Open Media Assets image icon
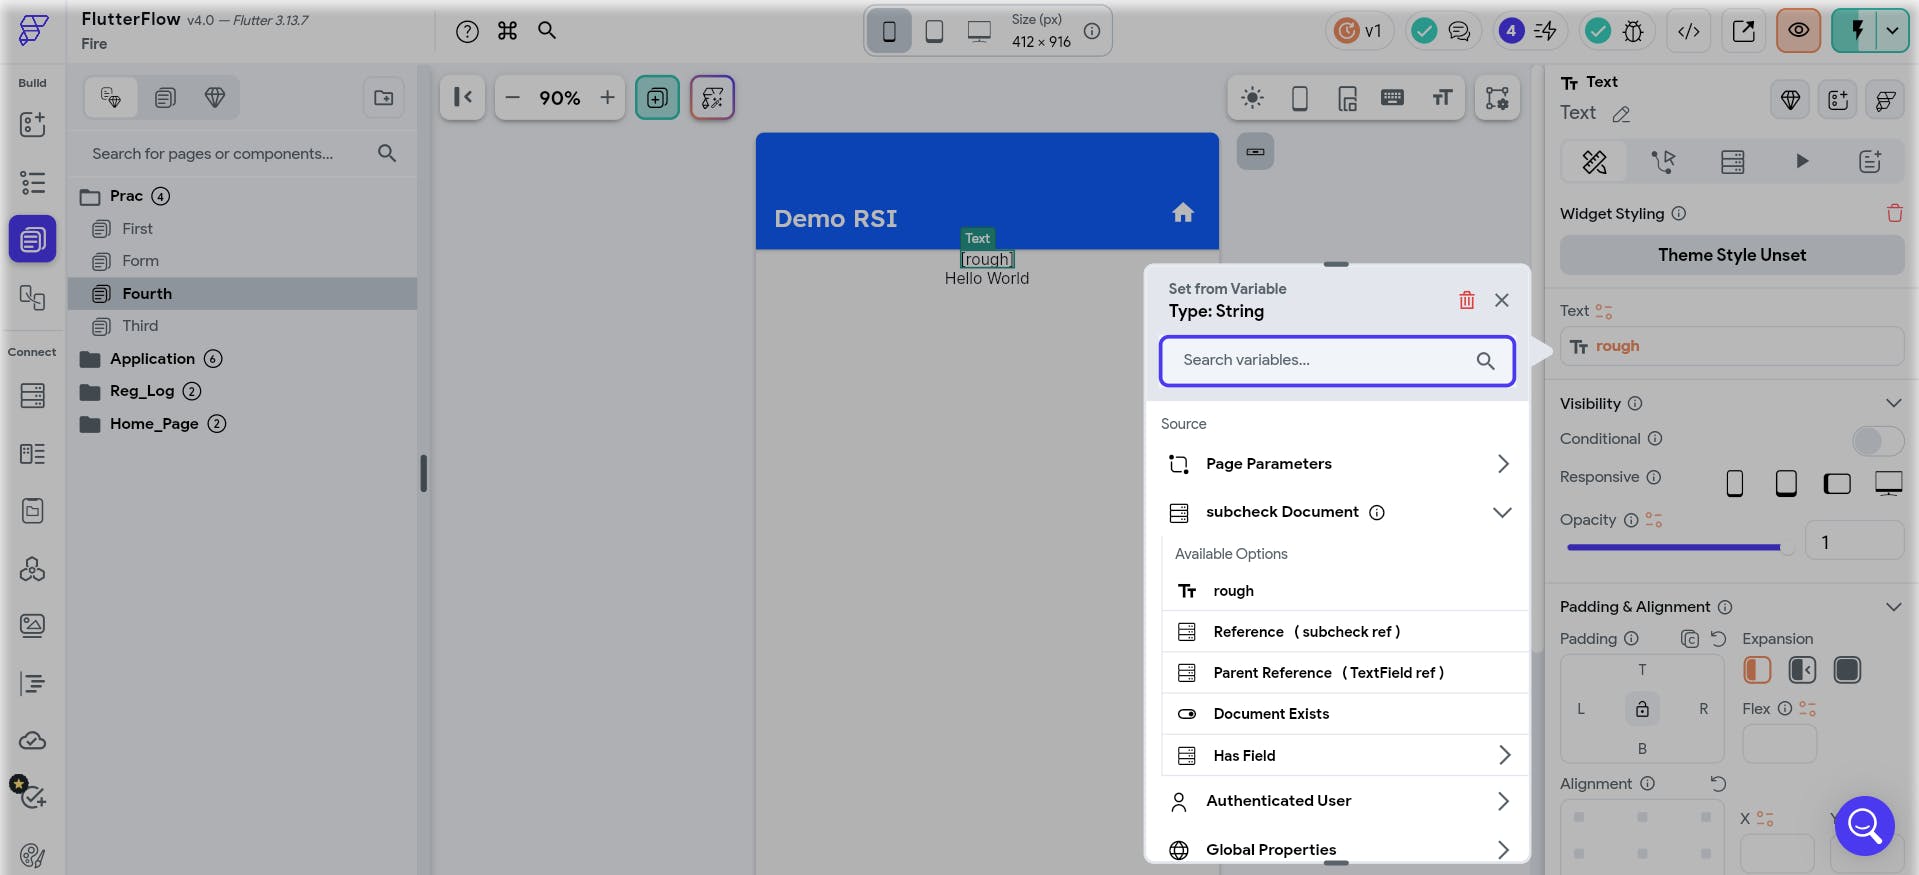 tap(32, 625)
